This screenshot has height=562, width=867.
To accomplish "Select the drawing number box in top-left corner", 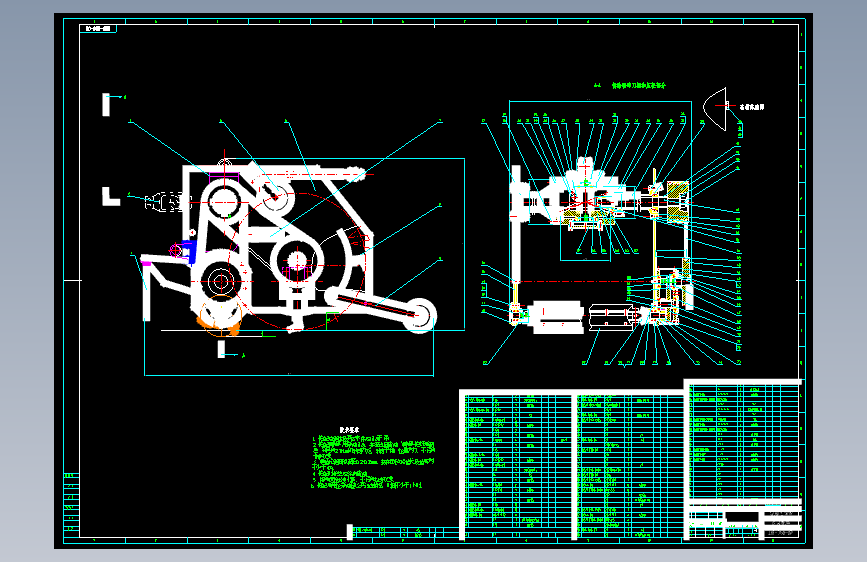I will click(x=98, y=28).
